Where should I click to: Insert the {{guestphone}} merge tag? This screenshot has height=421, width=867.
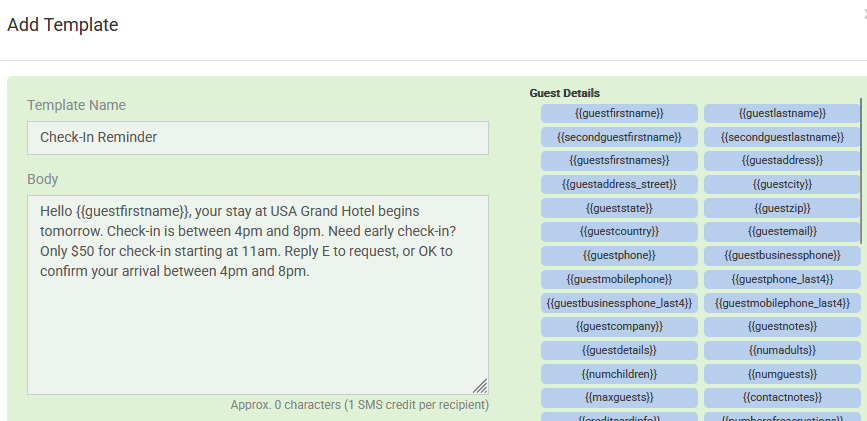[x=619, y=255]
